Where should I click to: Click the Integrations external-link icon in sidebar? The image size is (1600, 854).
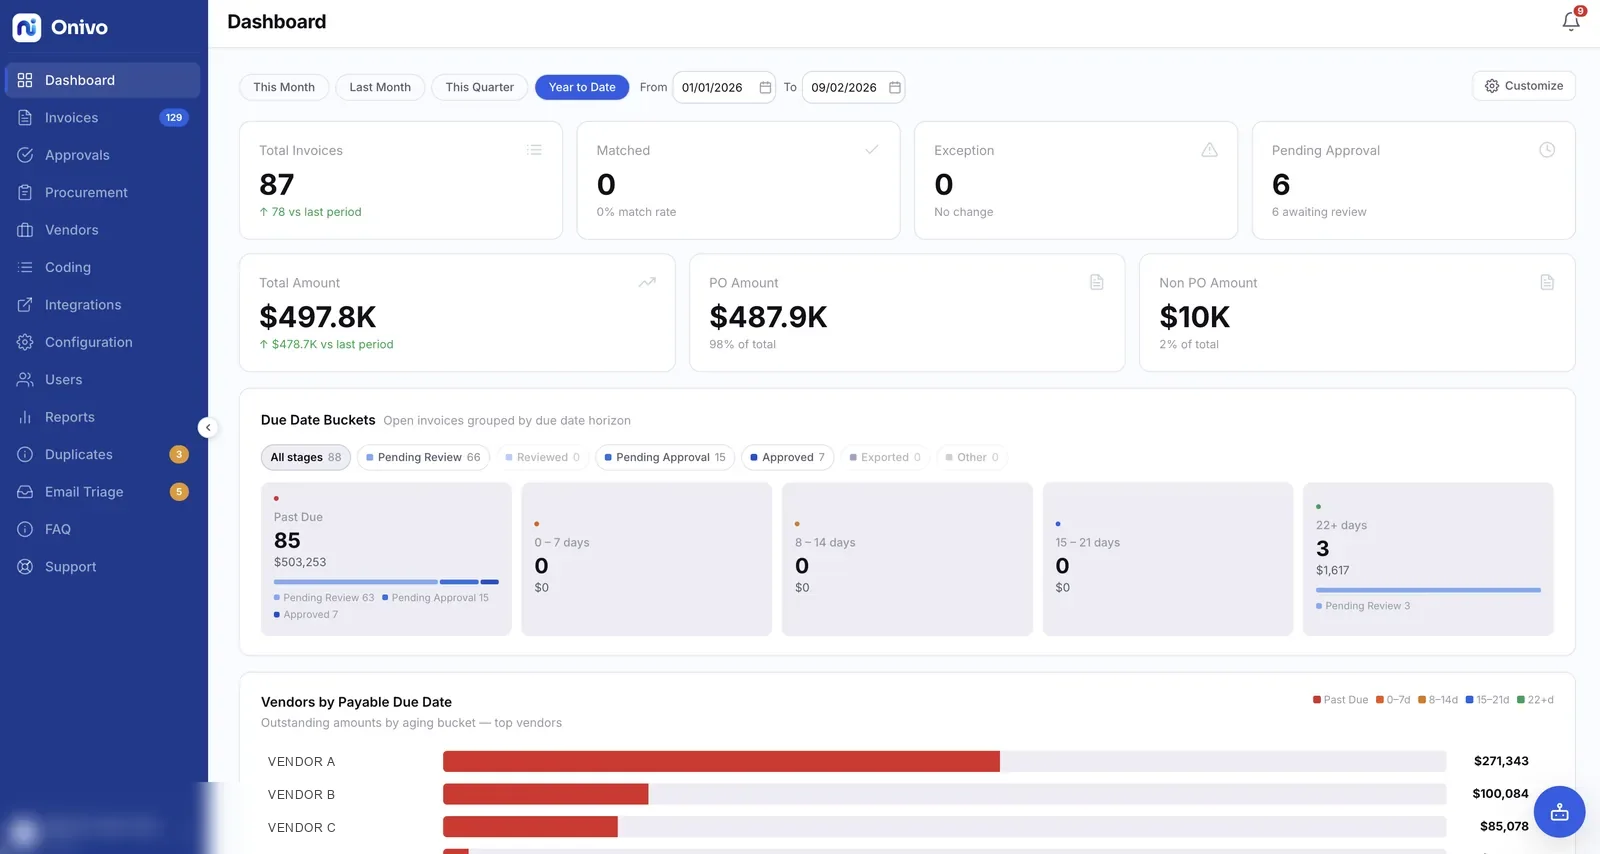click(25, 305)
